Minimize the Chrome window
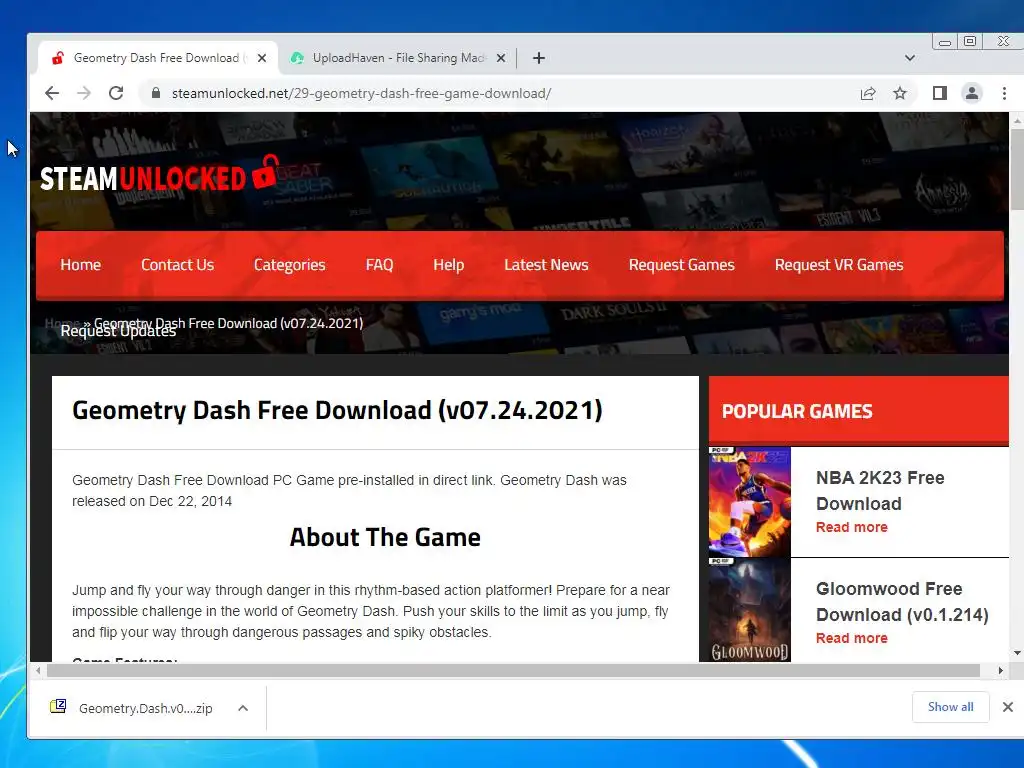 (x=945, y=42)
